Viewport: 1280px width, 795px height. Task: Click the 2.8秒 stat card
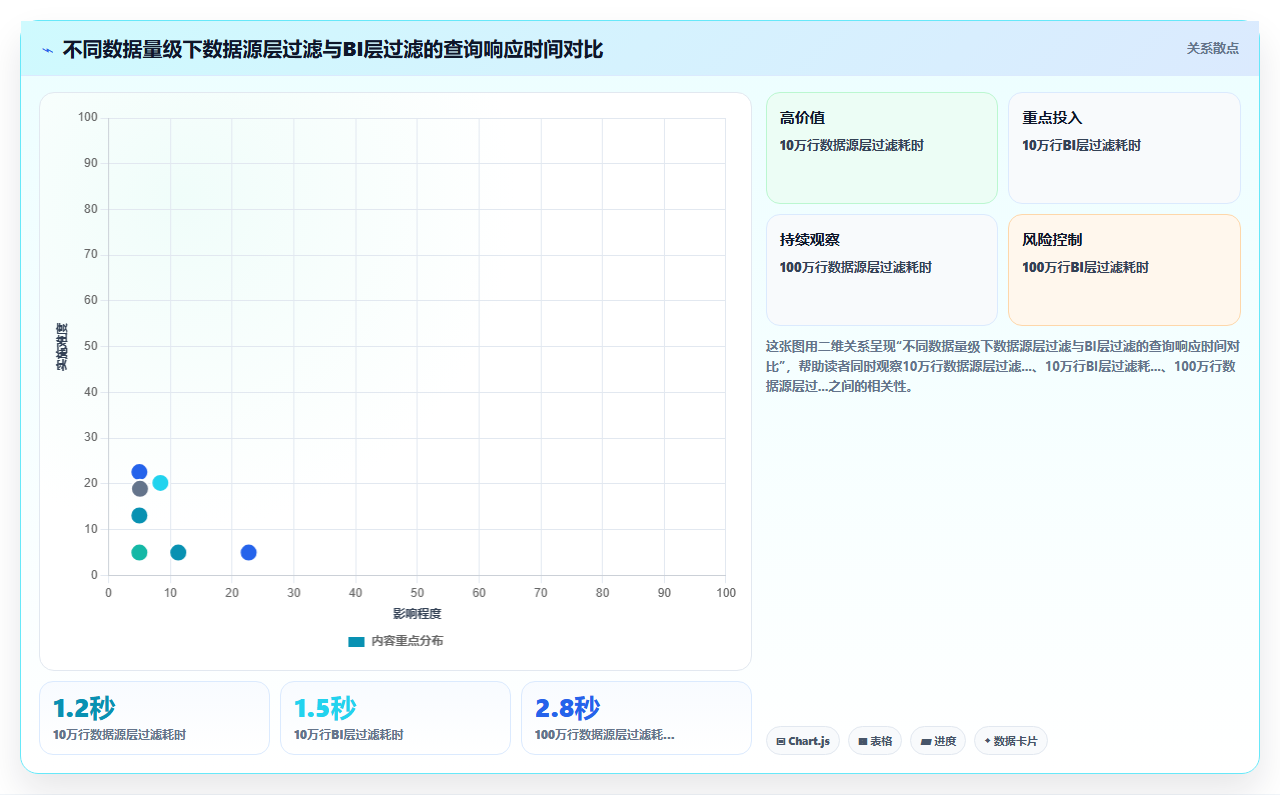636,718
